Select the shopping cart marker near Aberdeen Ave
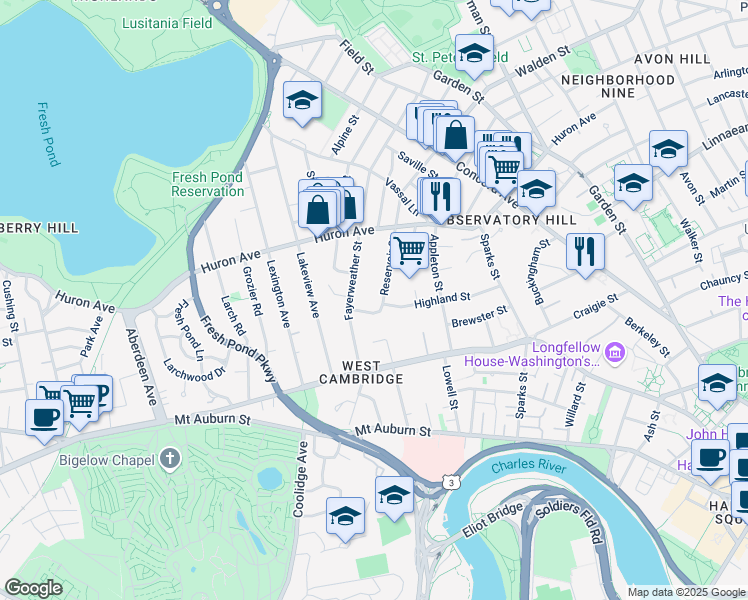The image size is (748, 600). tap(79, 402)
